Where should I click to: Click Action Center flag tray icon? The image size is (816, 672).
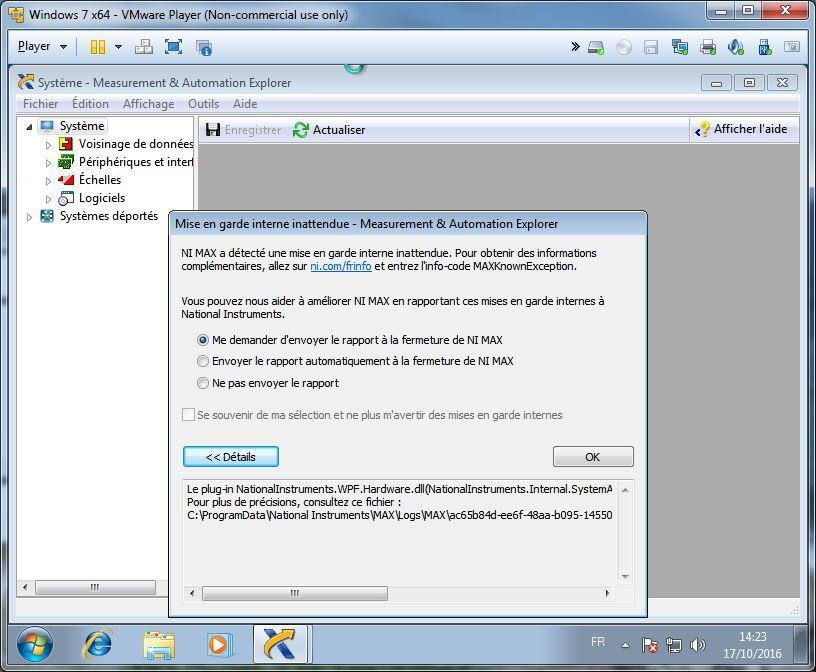pyautogui.click(x=649, y=645)
